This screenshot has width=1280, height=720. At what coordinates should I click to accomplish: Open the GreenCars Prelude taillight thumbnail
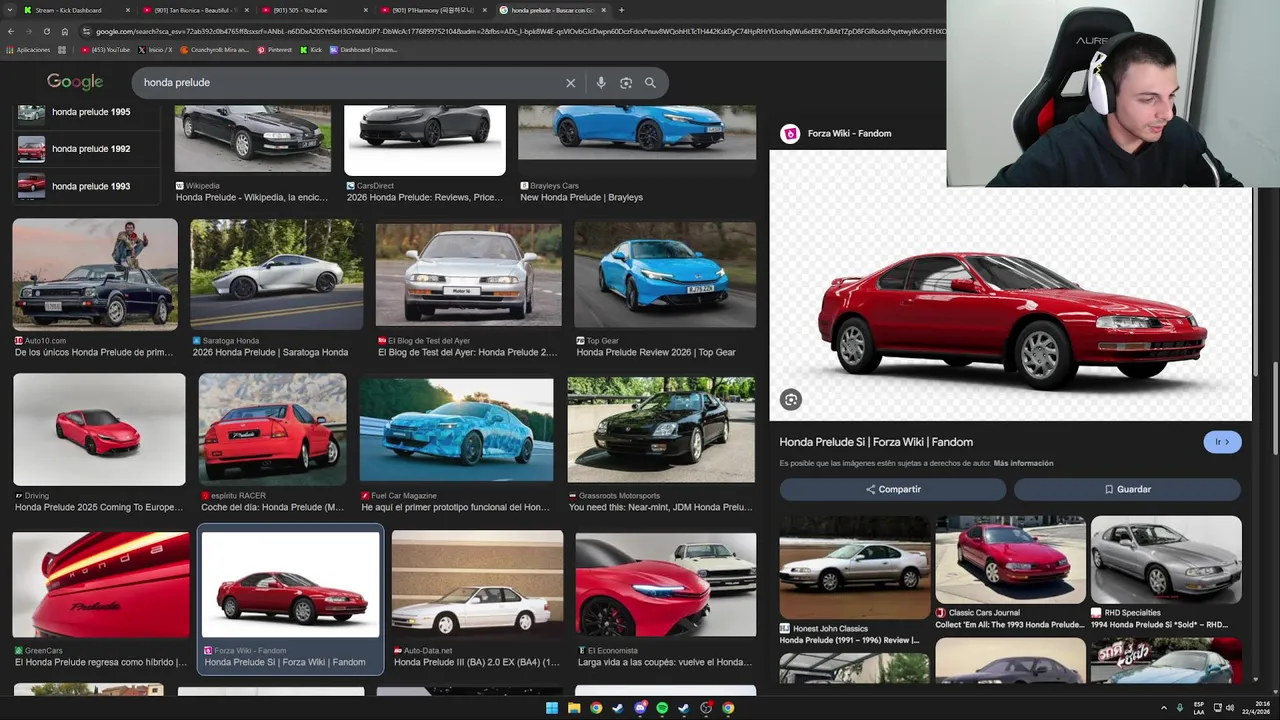100,585
